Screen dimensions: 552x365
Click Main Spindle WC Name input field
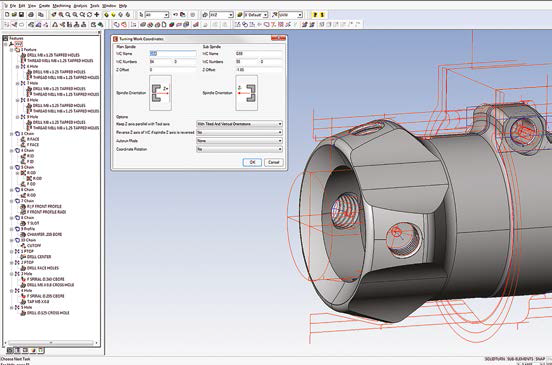point(172,54)
